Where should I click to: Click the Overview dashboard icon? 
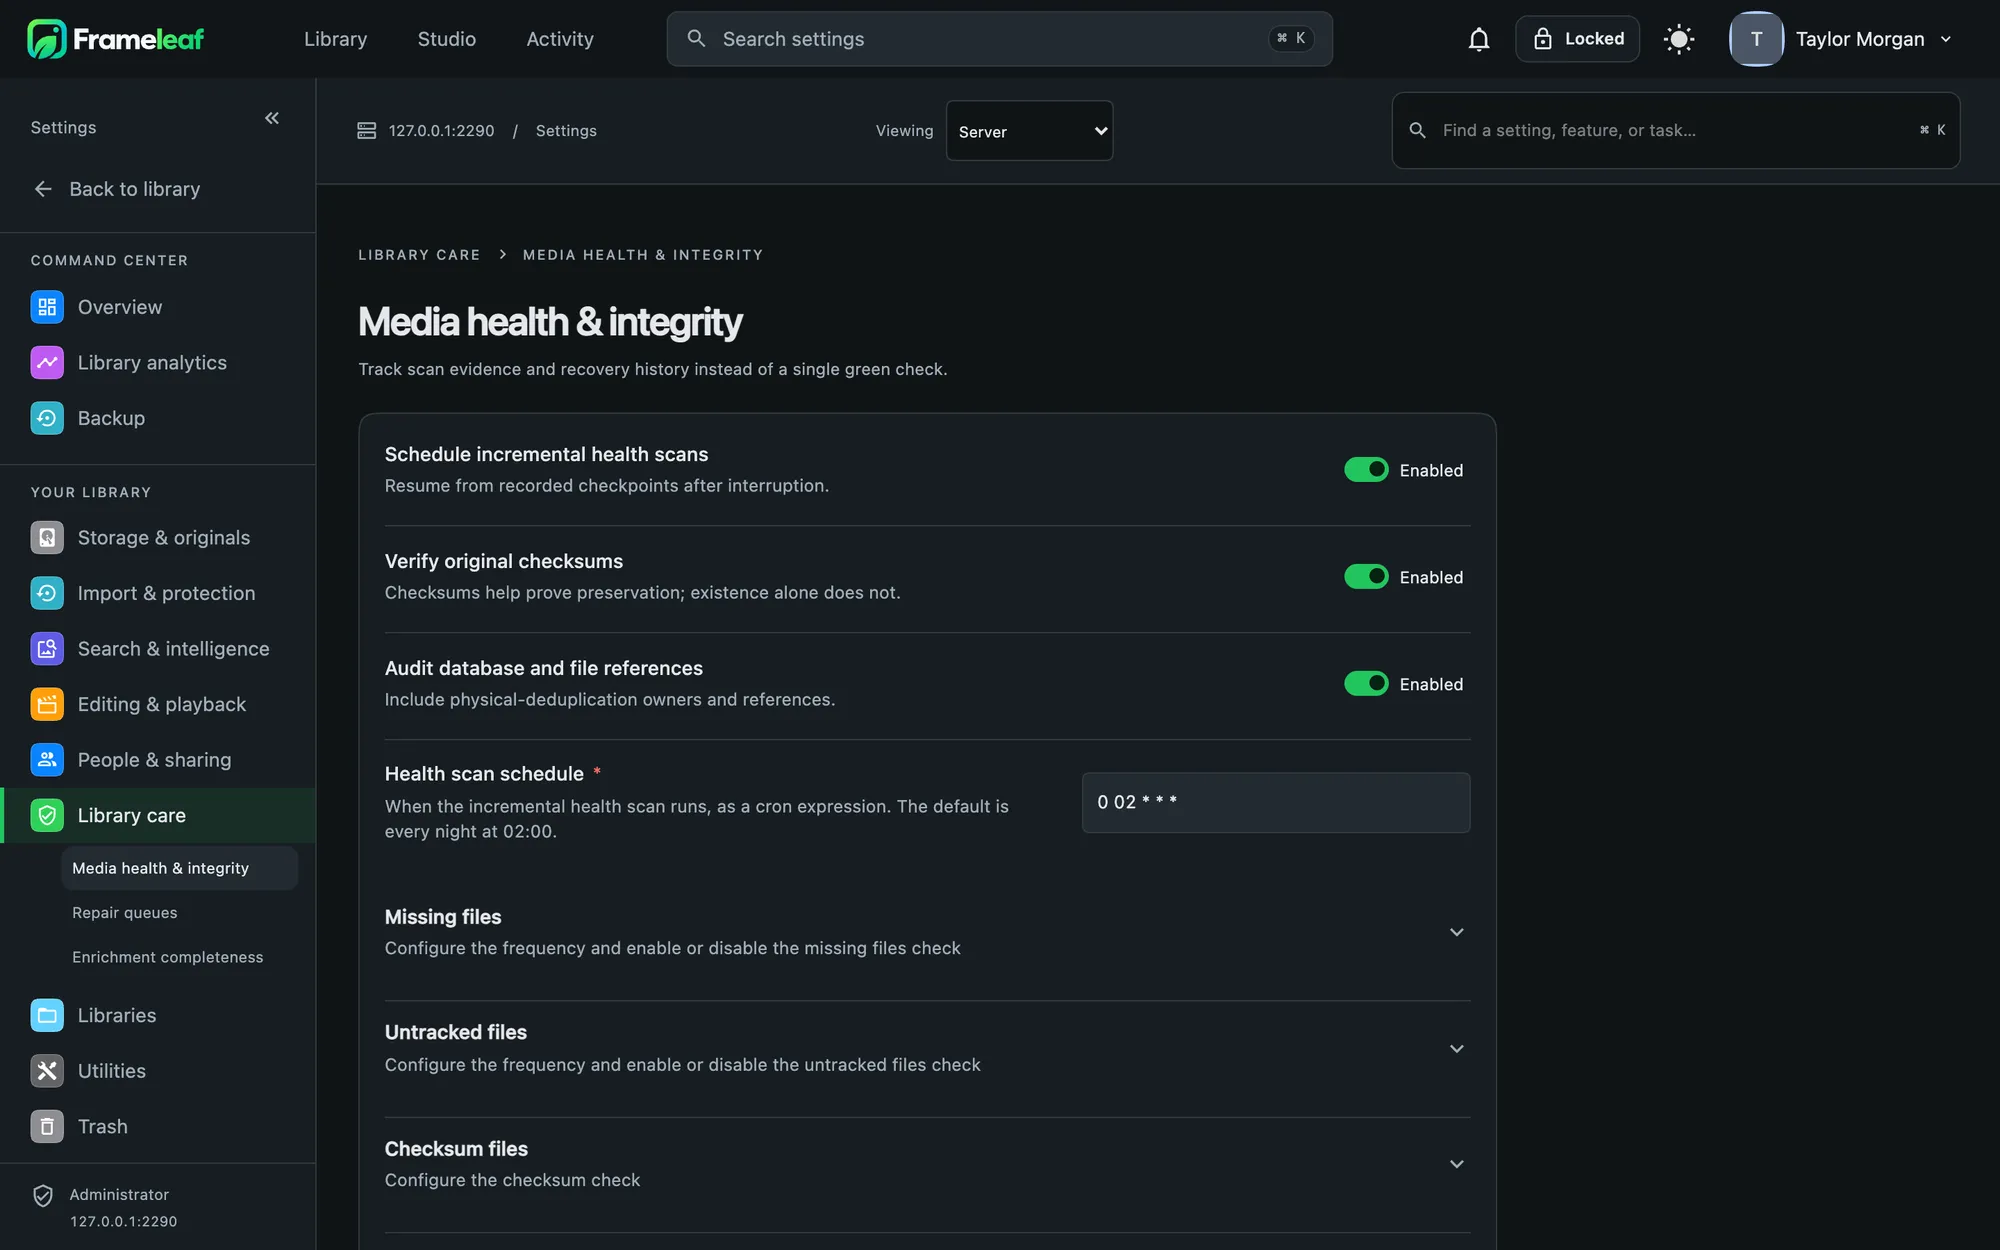(47, 307)
